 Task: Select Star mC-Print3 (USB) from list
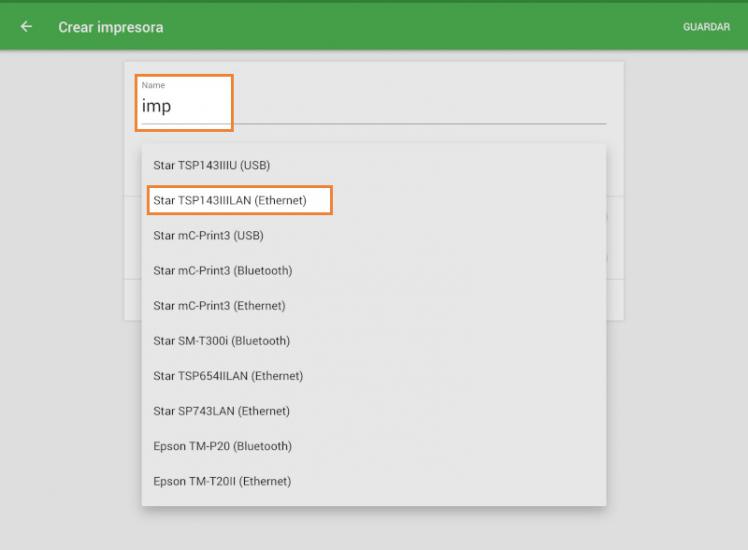tap(208, 236)
